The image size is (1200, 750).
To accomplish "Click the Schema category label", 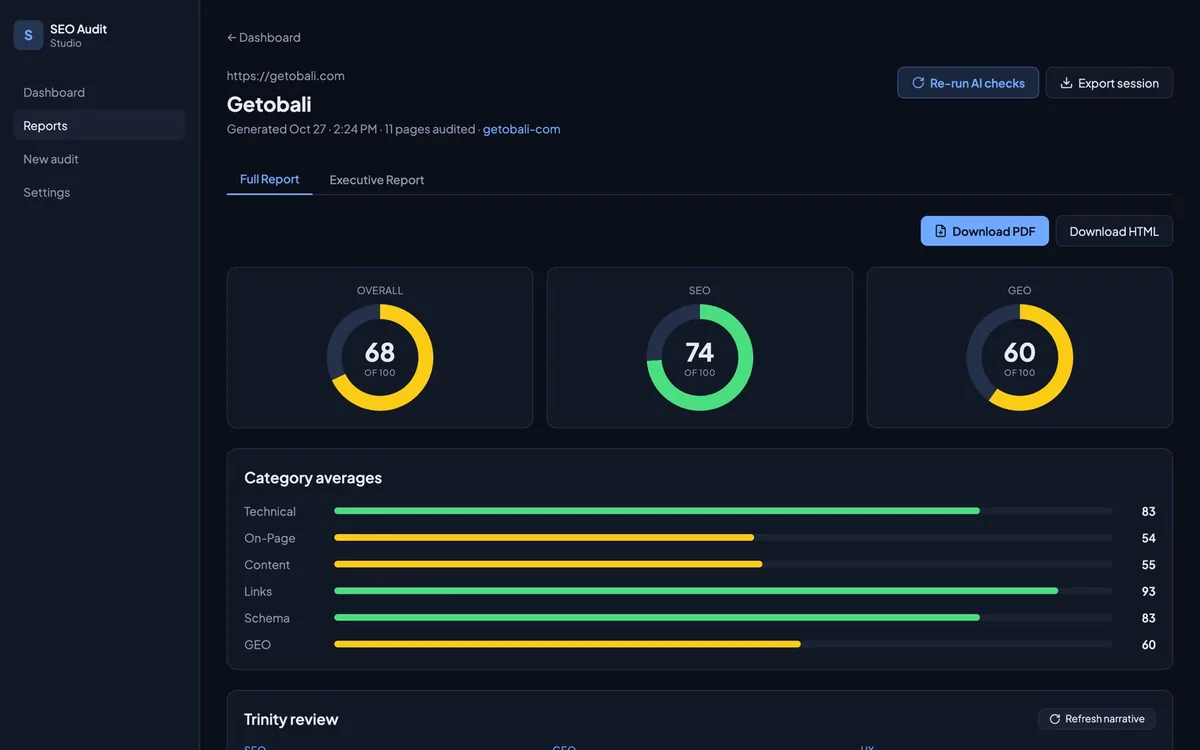I will [x=267, y=618].
